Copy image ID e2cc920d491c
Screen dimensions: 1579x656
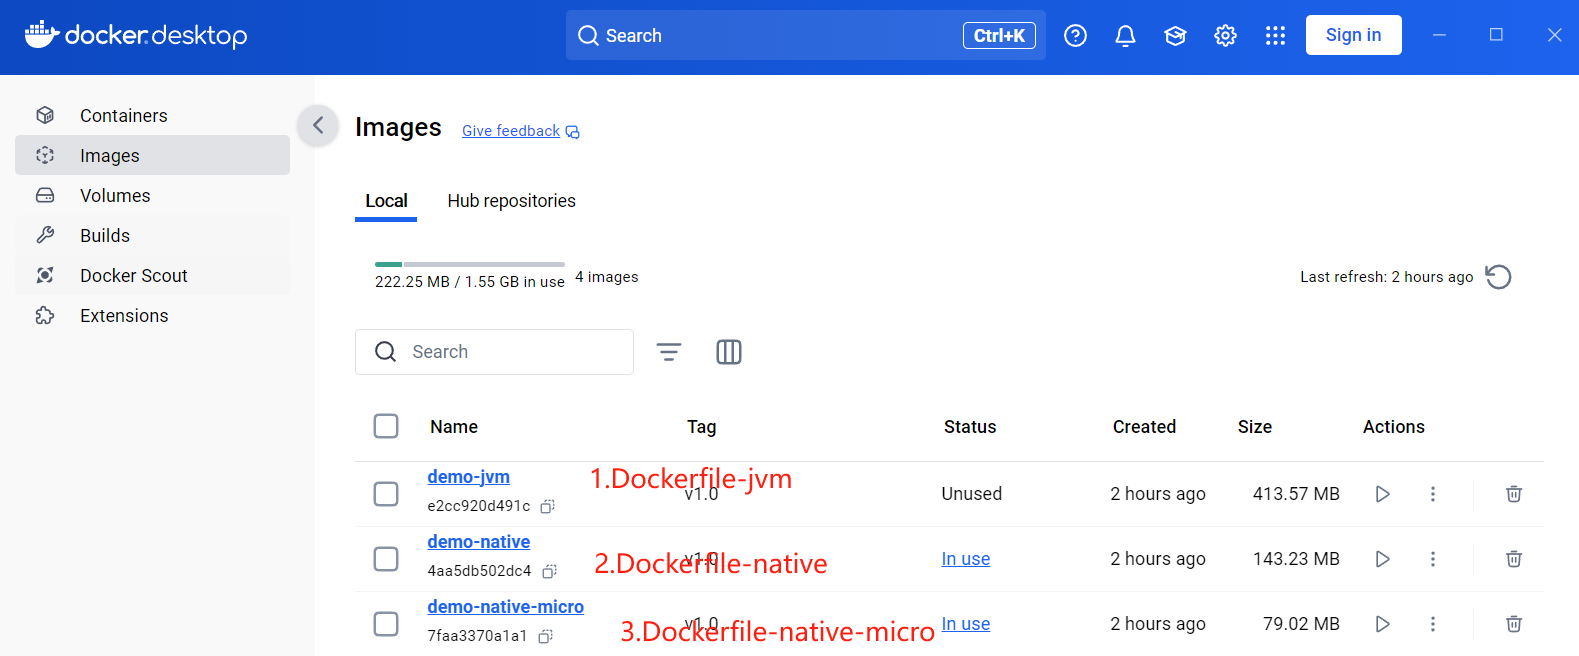pos(547,507)
